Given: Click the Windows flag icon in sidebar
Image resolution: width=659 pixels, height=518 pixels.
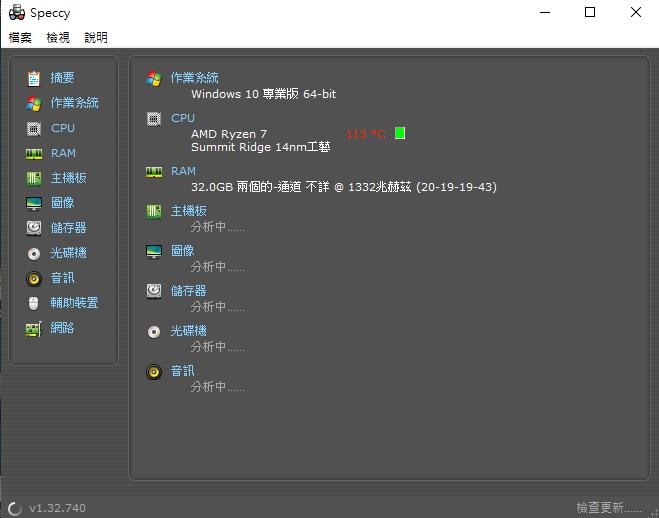Looking at the screenshot, I should coord(34,103).
